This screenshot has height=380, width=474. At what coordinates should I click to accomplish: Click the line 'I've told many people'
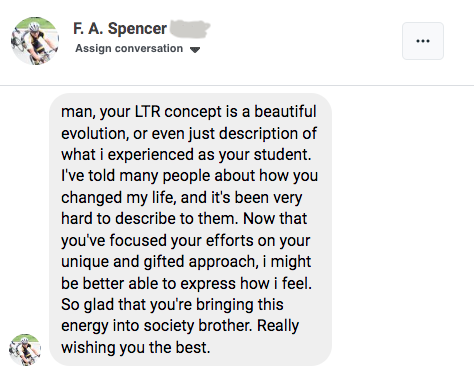(x=190, y=176)
